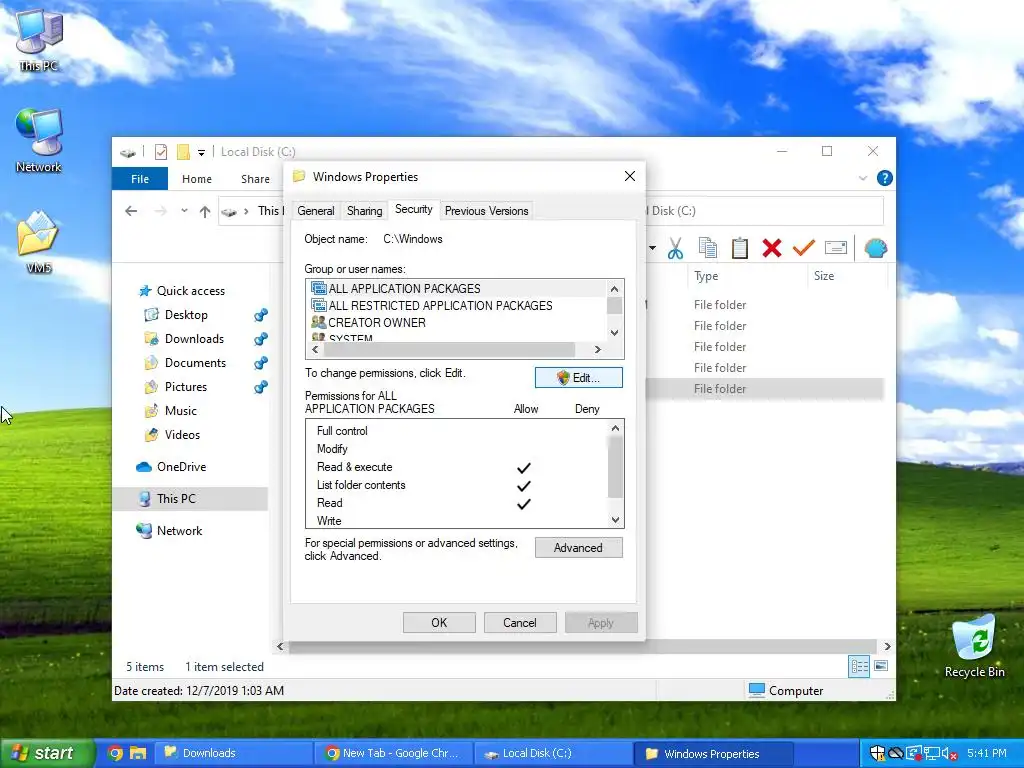Click the Back arrow in Explorer
Screen dimensions: 1024x768
[x=131, y=211]
